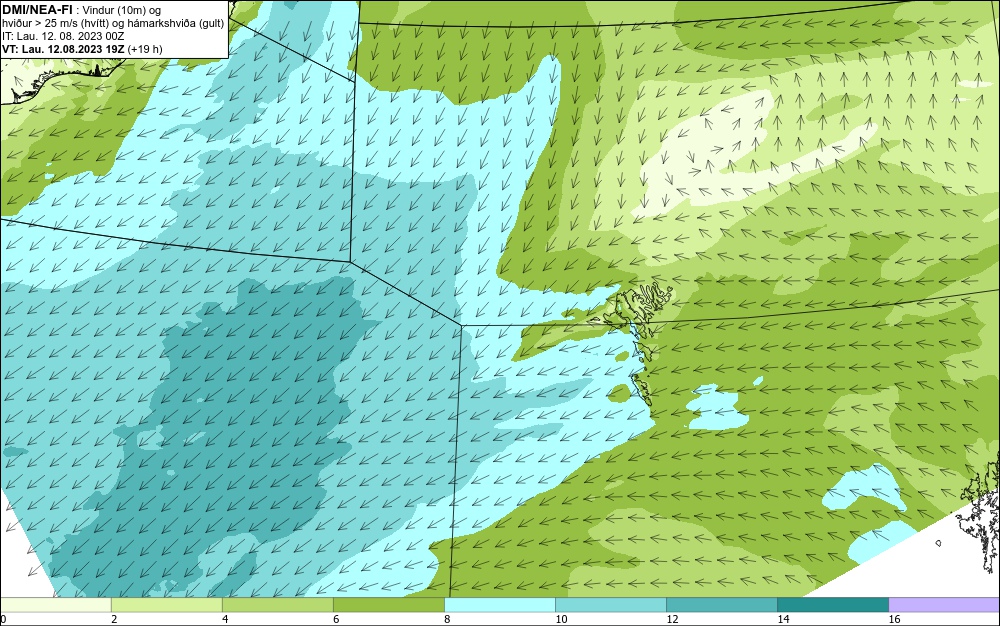Click the legend label '4'
Image resolution: width=1000 pixels, height=626 pixels.
coord(225,619)
